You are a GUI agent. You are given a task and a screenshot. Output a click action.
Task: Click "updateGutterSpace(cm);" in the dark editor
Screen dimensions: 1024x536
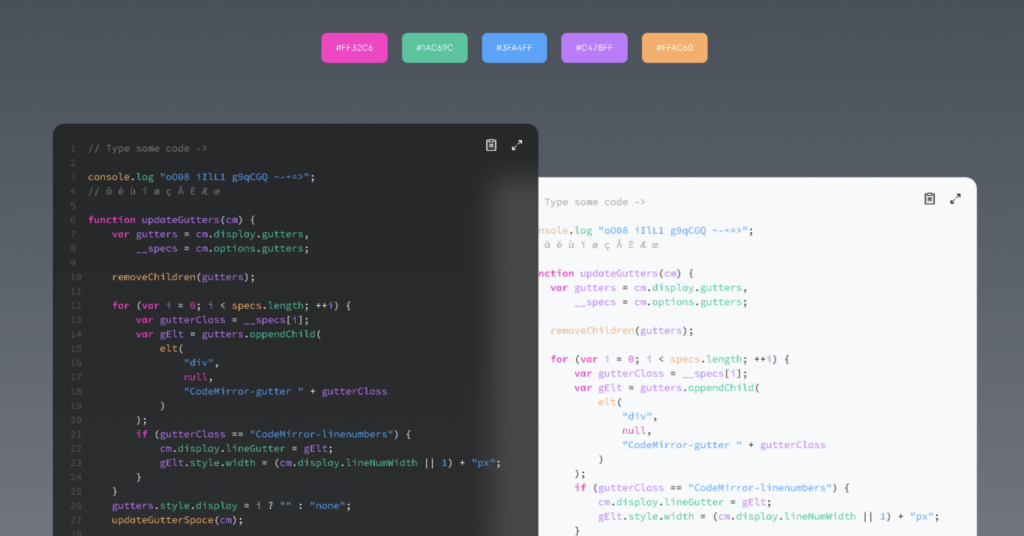click(177, 520)
